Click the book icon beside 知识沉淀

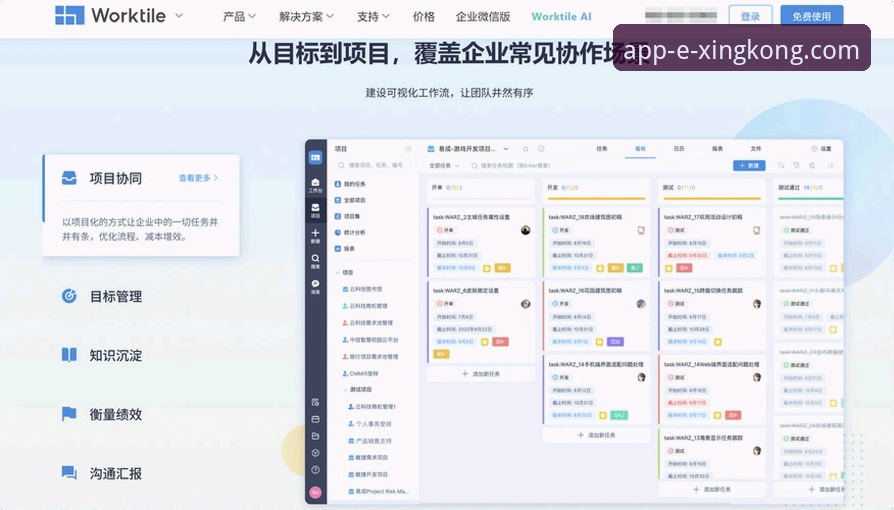(69, 355)
